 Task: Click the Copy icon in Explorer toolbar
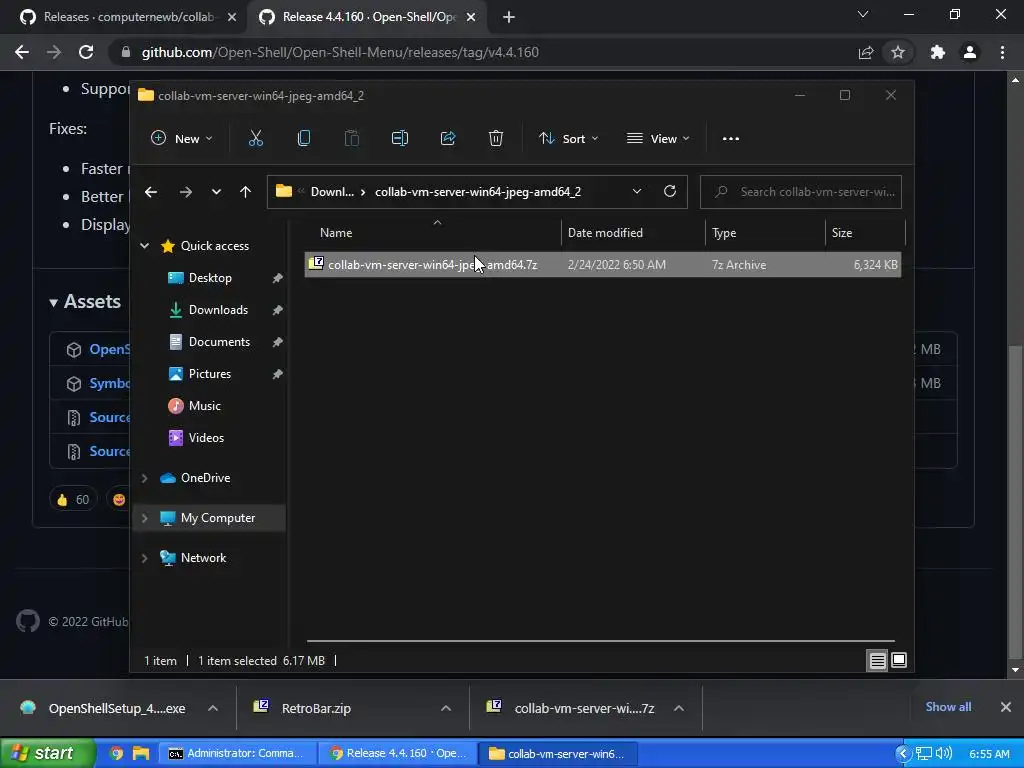[x=304, y=138]
